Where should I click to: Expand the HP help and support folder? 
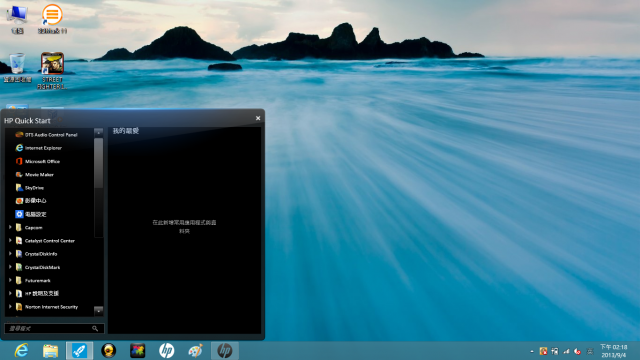pyautogui.click(x=10, y=293)
